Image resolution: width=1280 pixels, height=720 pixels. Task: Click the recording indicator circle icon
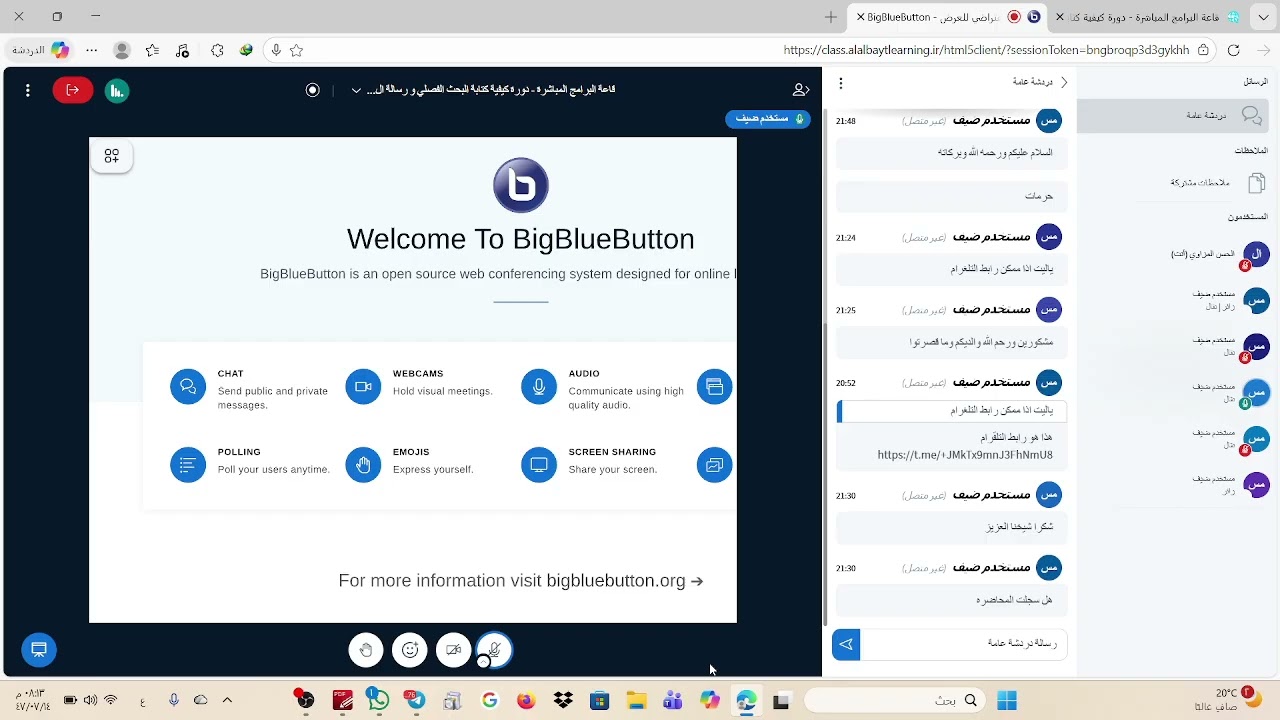pyautogui.click(x=313, y=90)
